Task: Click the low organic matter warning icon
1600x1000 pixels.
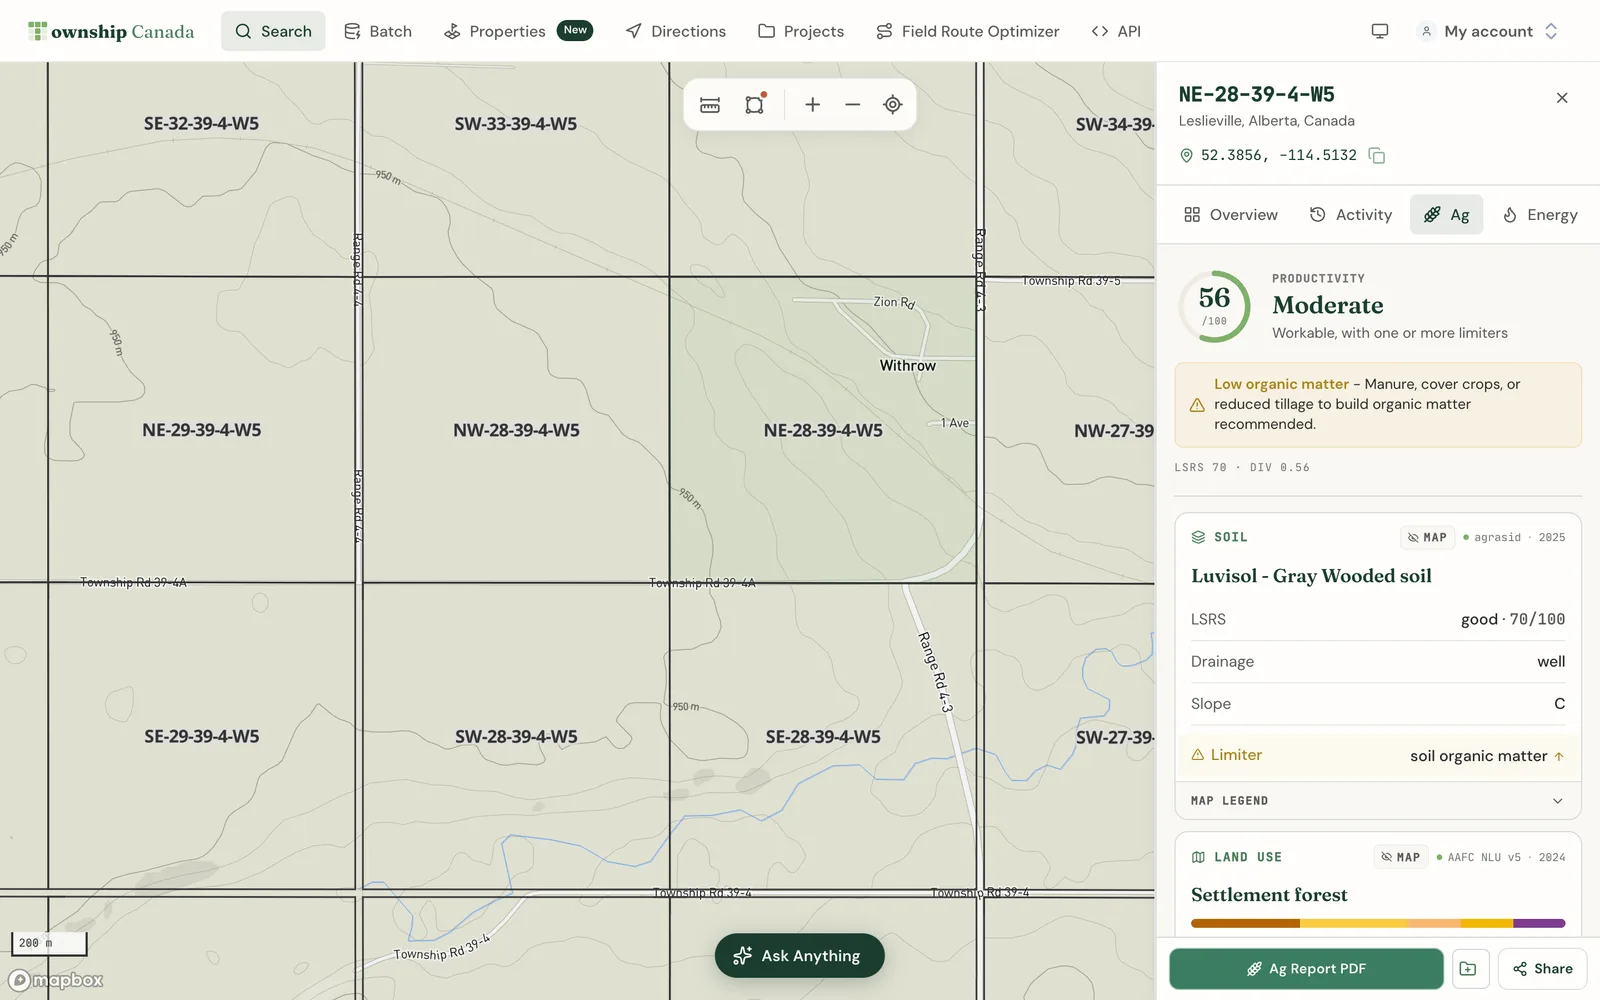Action: 1197,405
